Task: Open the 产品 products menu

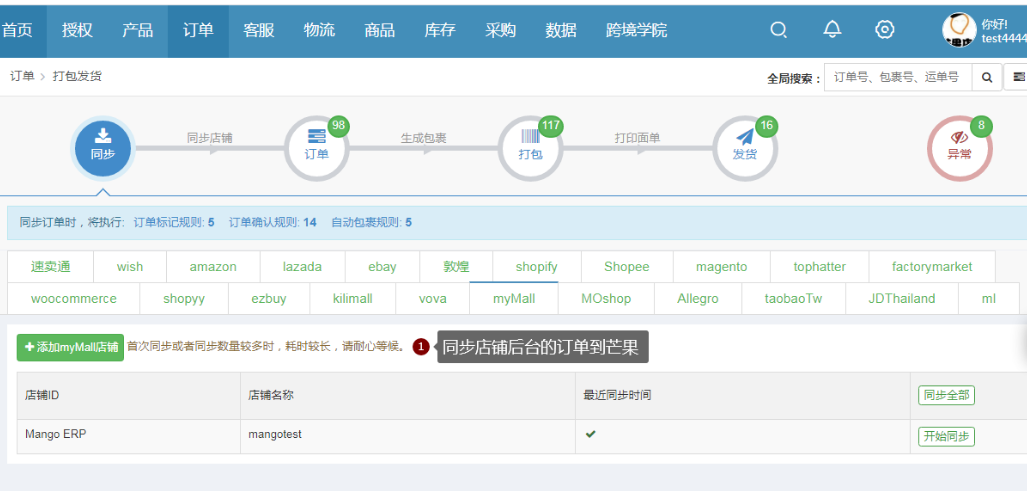Action: tap(138, 29)
